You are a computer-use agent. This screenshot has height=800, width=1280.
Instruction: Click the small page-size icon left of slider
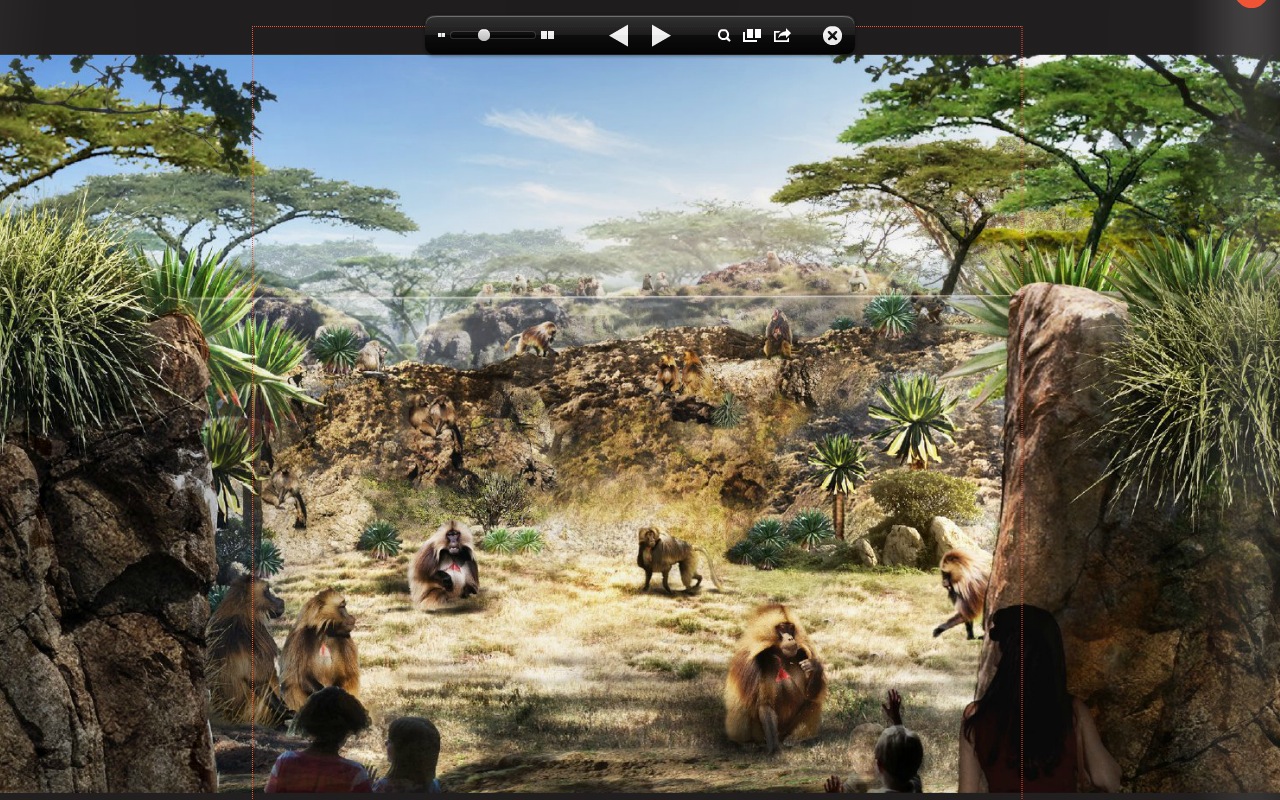(441, 35)
